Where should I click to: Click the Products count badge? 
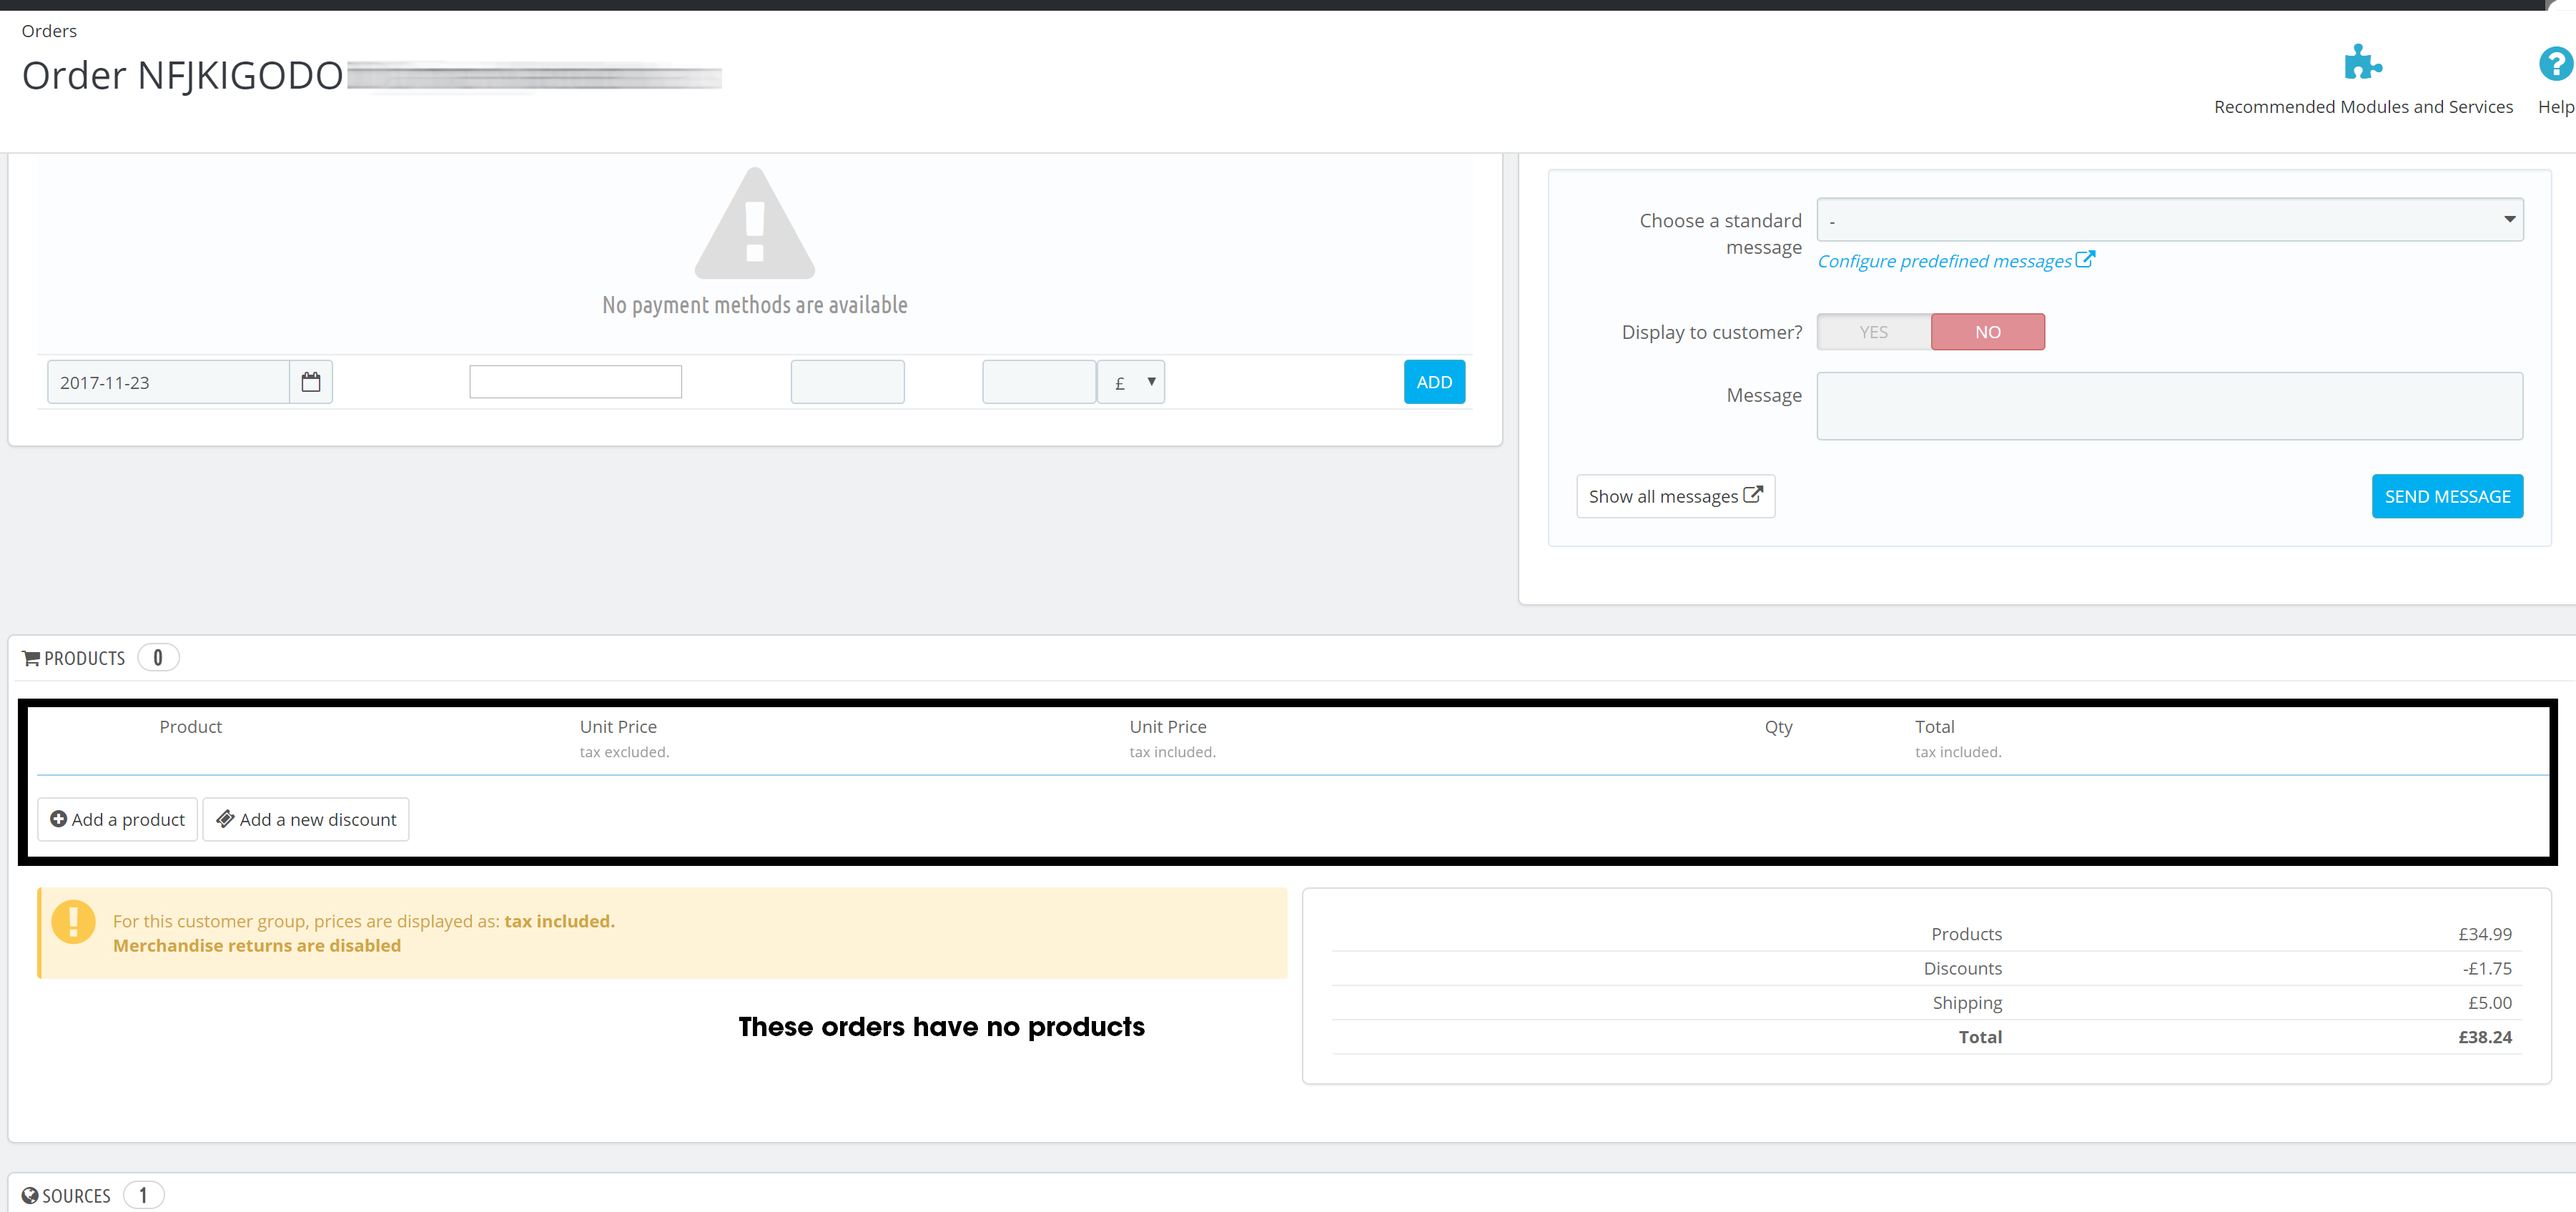coord(158,657)
